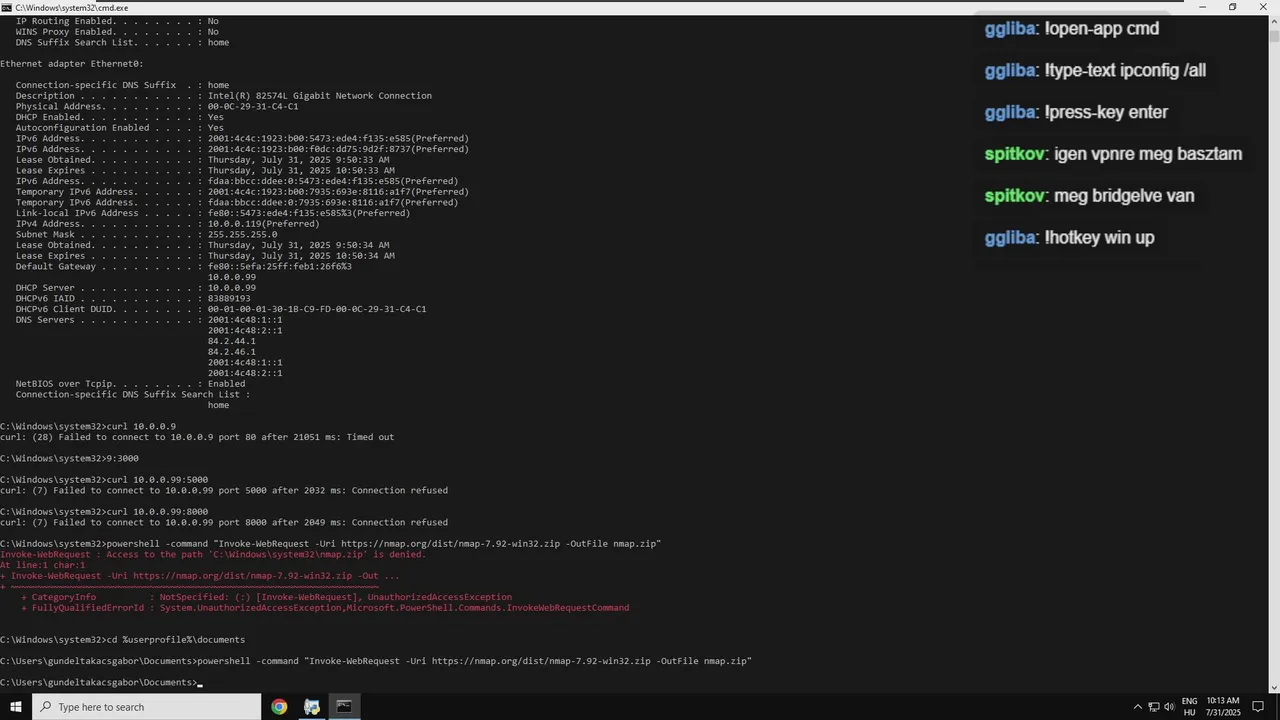Click the final Documents prompt with cursor
This screenshot has width=1280, height=720.
(101, 682)
